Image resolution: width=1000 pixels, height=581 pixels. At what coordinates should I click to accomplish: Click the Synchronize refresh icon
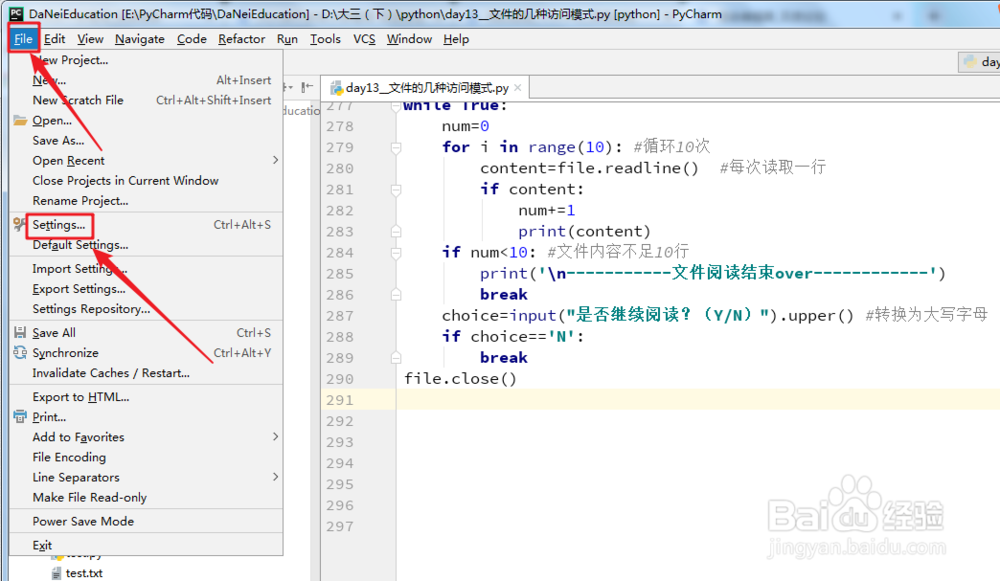(x=20, y=353)
